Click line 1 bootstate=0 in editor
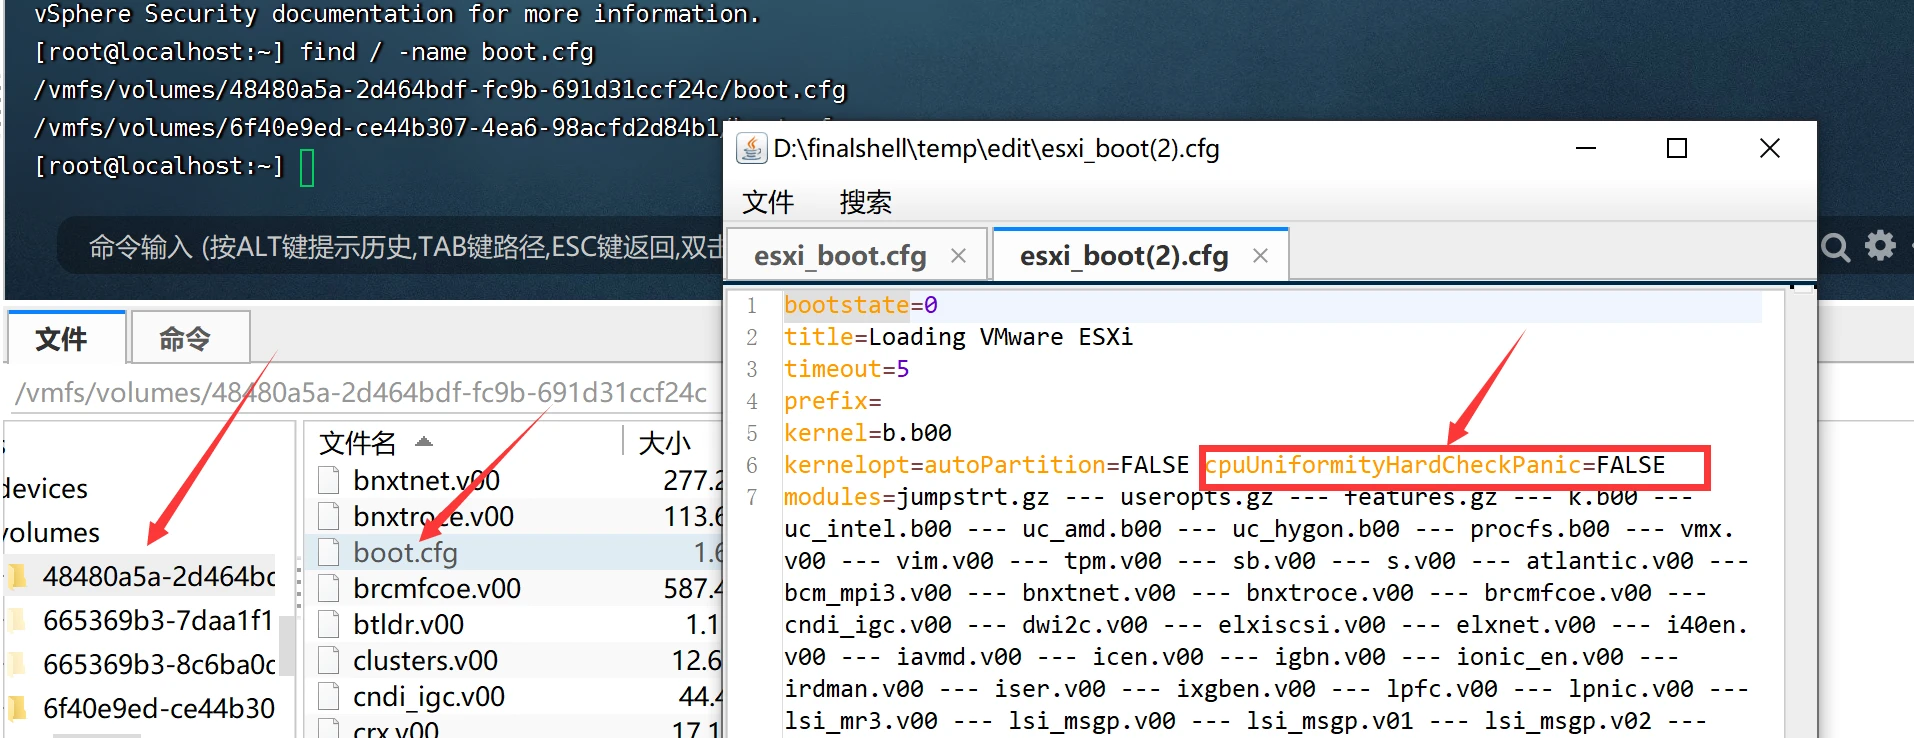1914x738 pixels. [x=861, y=304]
